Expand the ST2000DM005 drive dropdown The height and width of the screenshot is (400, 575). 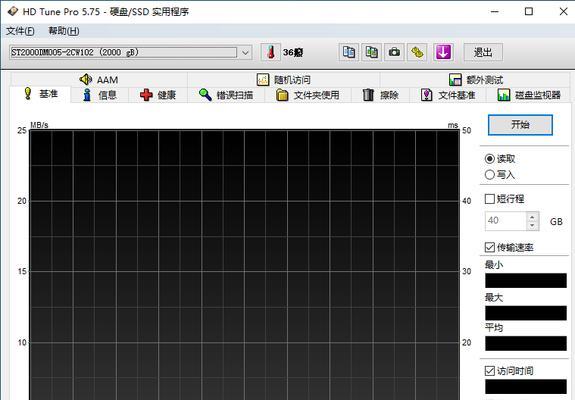(245, 53)
